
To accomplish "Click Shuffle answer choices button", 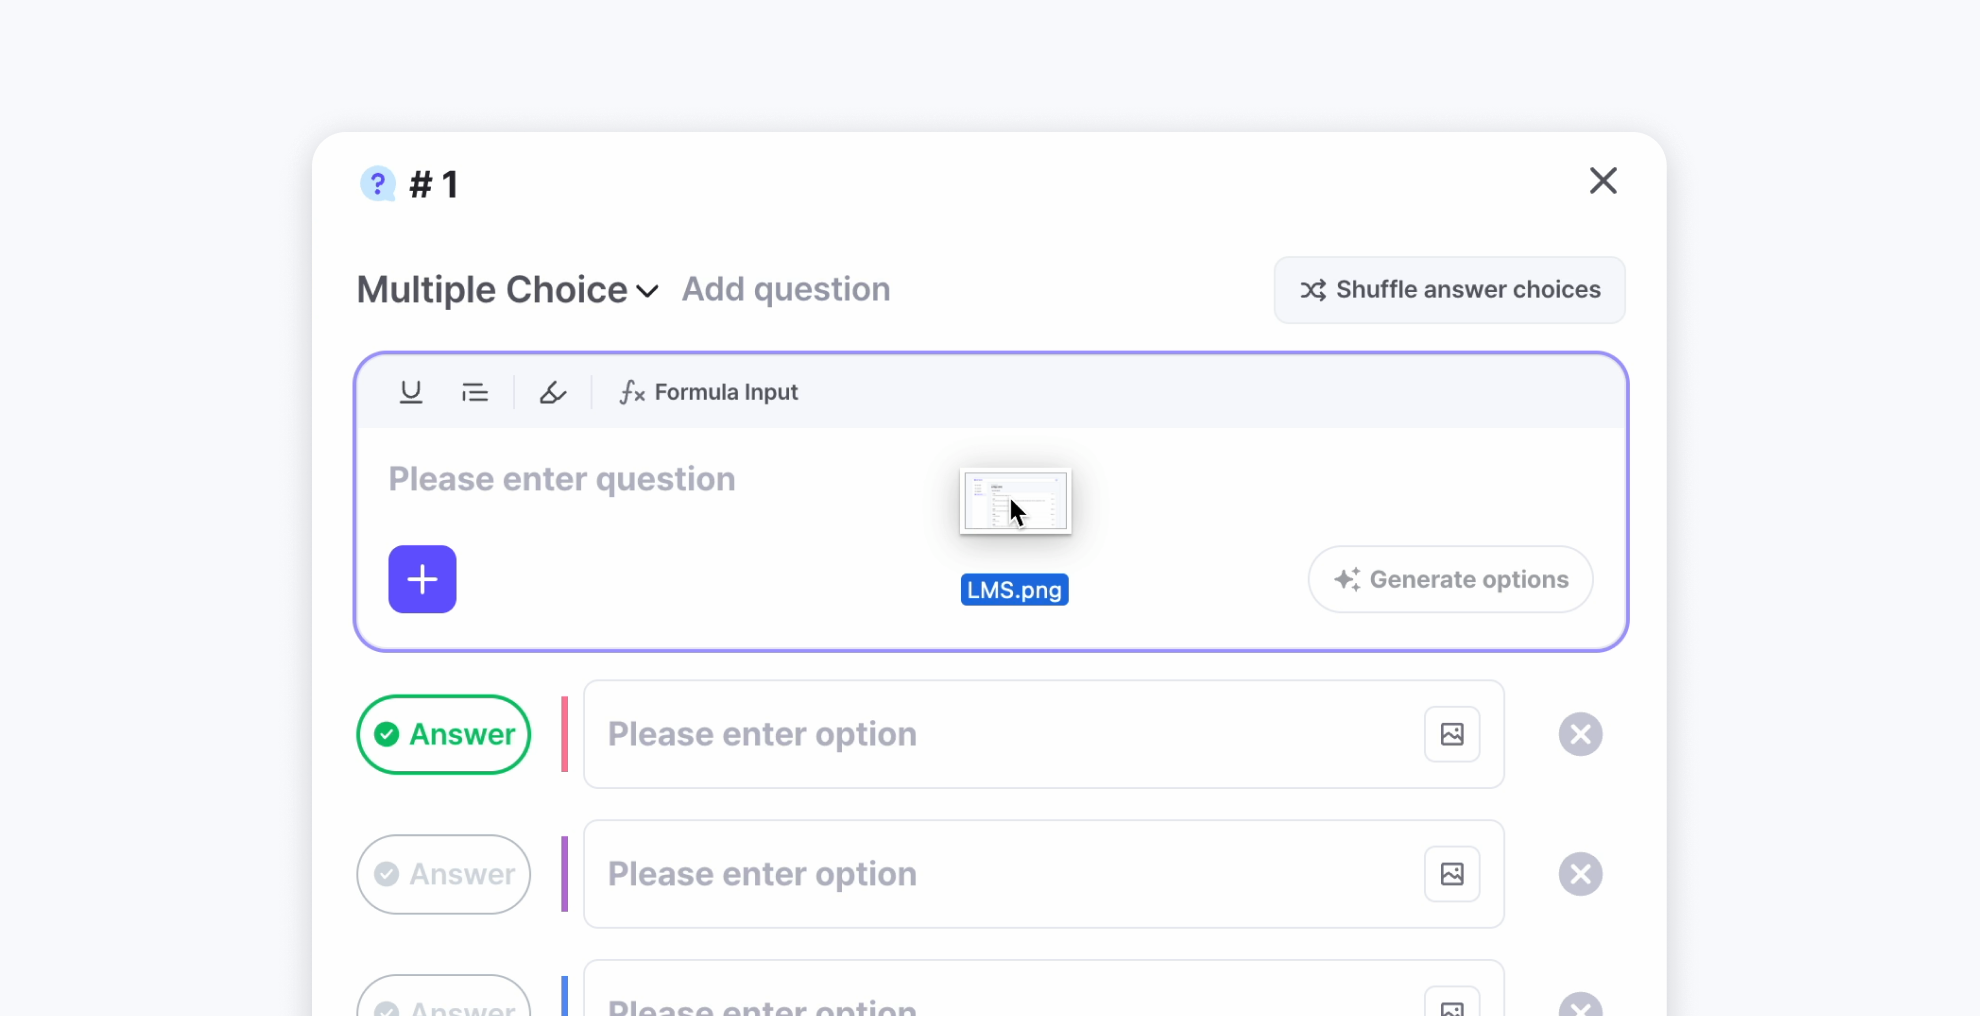I will (1449, 290).
